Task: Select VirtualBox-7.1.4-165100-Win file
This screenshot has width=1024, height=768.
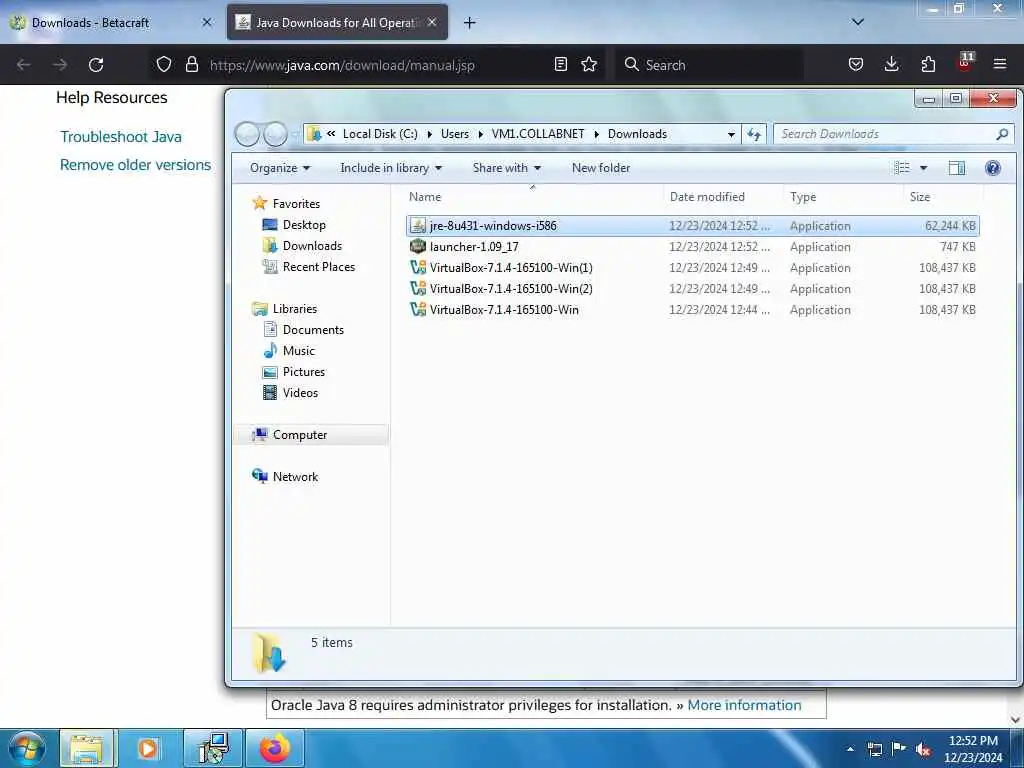Action: coord(693,310)
